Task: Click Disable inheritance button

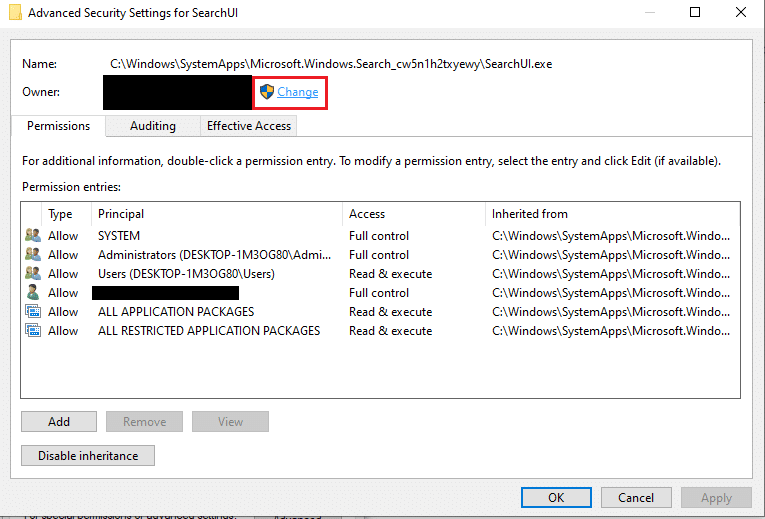Action: point(88,456)
